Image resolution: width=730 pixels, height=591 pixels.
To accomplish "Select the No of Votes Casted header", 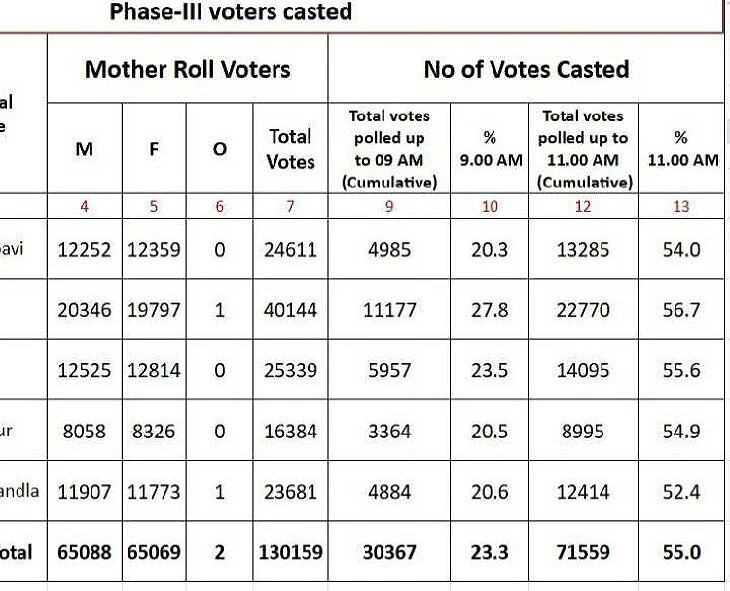I will (x=526, y=69).
